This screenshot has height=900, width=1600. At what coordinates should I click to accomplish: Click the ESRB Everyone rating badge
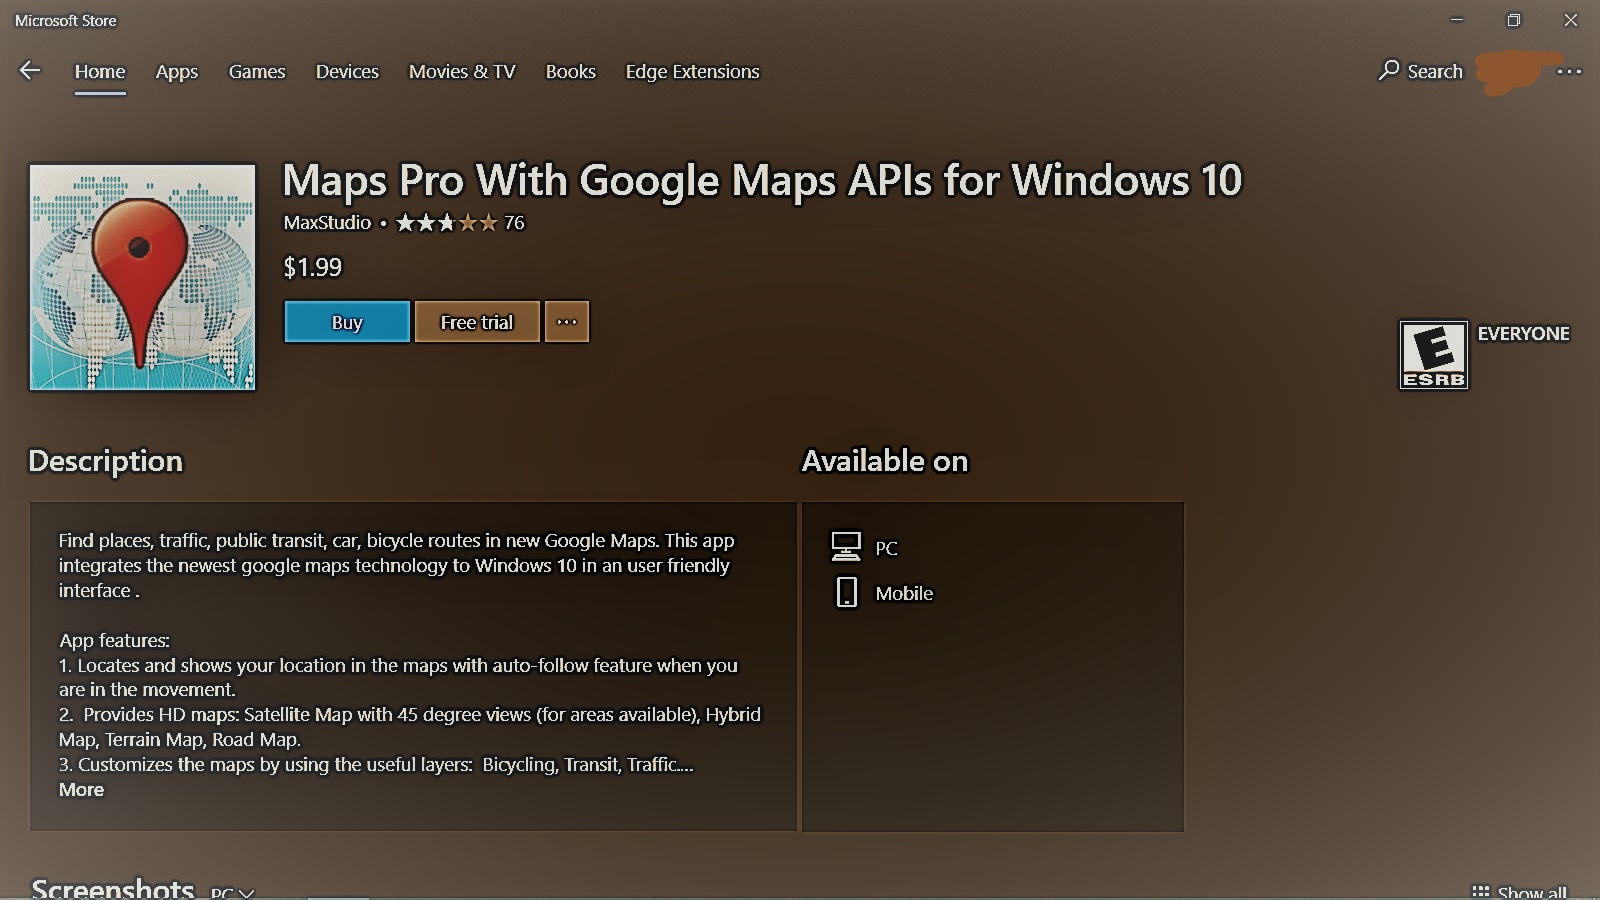pyautogui.click(x=1433, y=355)
